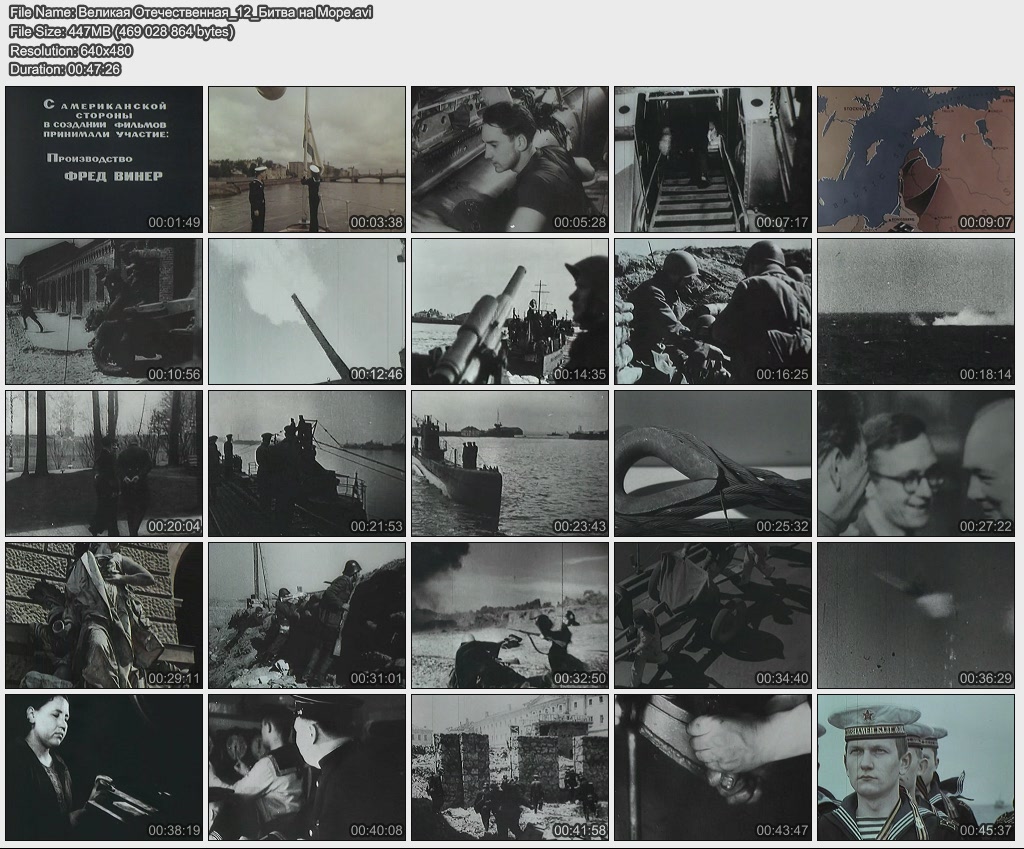Click the 00:20:04 thumbnail of men among trees
Viewport: 1024px width, 849px height.
[104, 463]
